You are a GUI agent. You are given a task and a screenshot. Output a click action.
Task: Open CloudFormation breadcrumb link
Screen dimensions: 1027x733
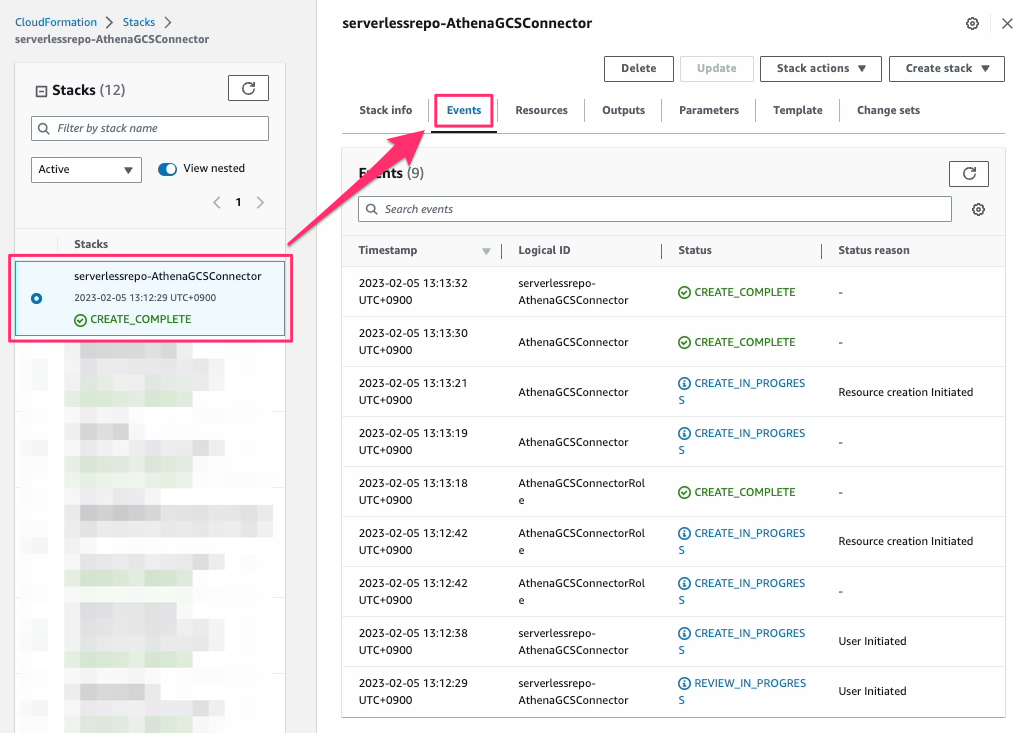click(x=56, y=22)
